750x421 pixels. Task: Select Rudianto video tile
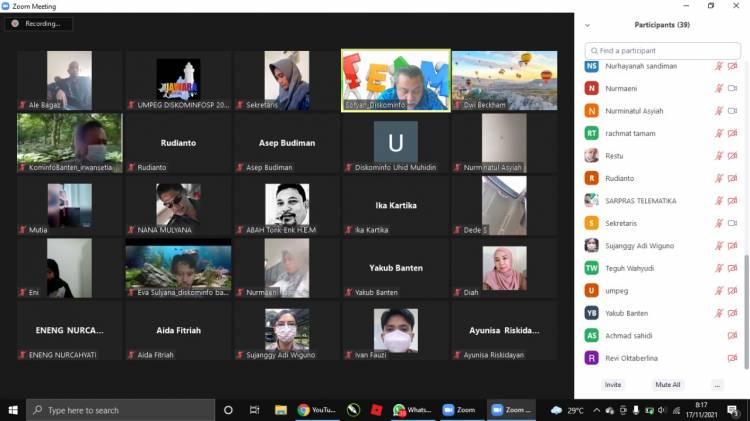pyautogui.click(x=178, y=143)
